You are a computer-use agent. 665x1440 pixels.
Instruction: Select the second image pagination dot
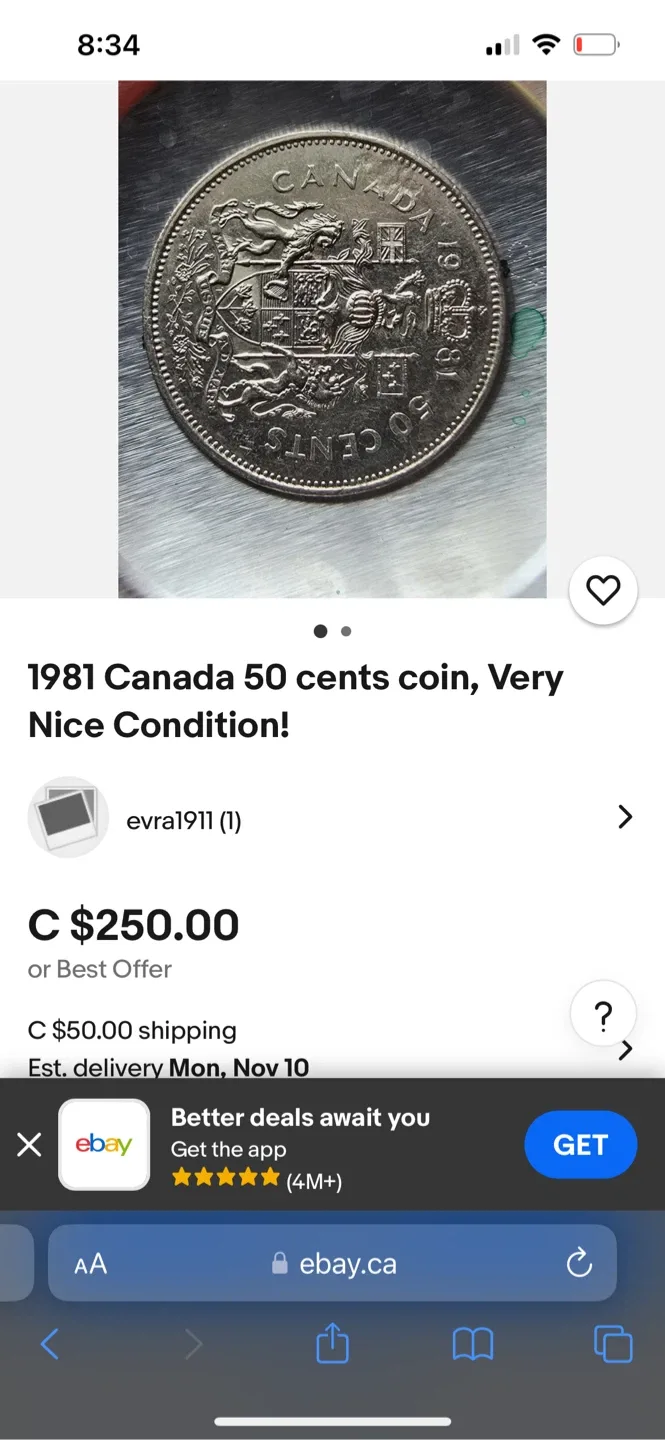coord(345,631)
